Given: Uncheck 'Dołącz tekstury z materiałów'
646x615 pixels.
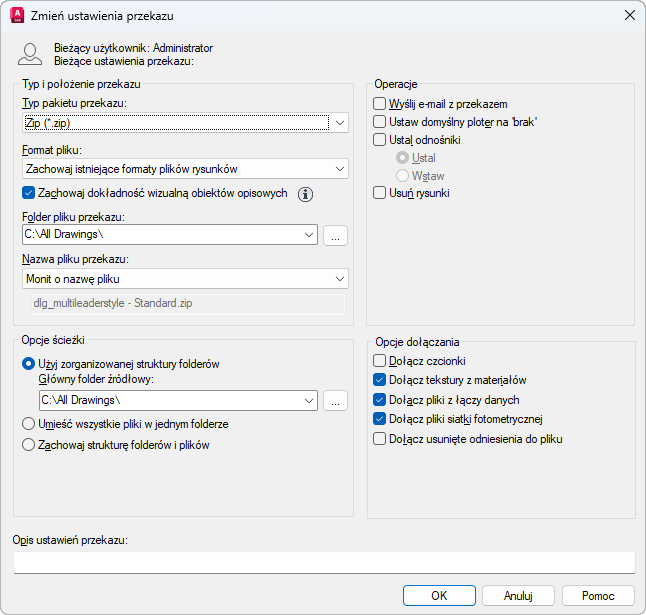Looking at the screenshot, I should click(379, 380).
